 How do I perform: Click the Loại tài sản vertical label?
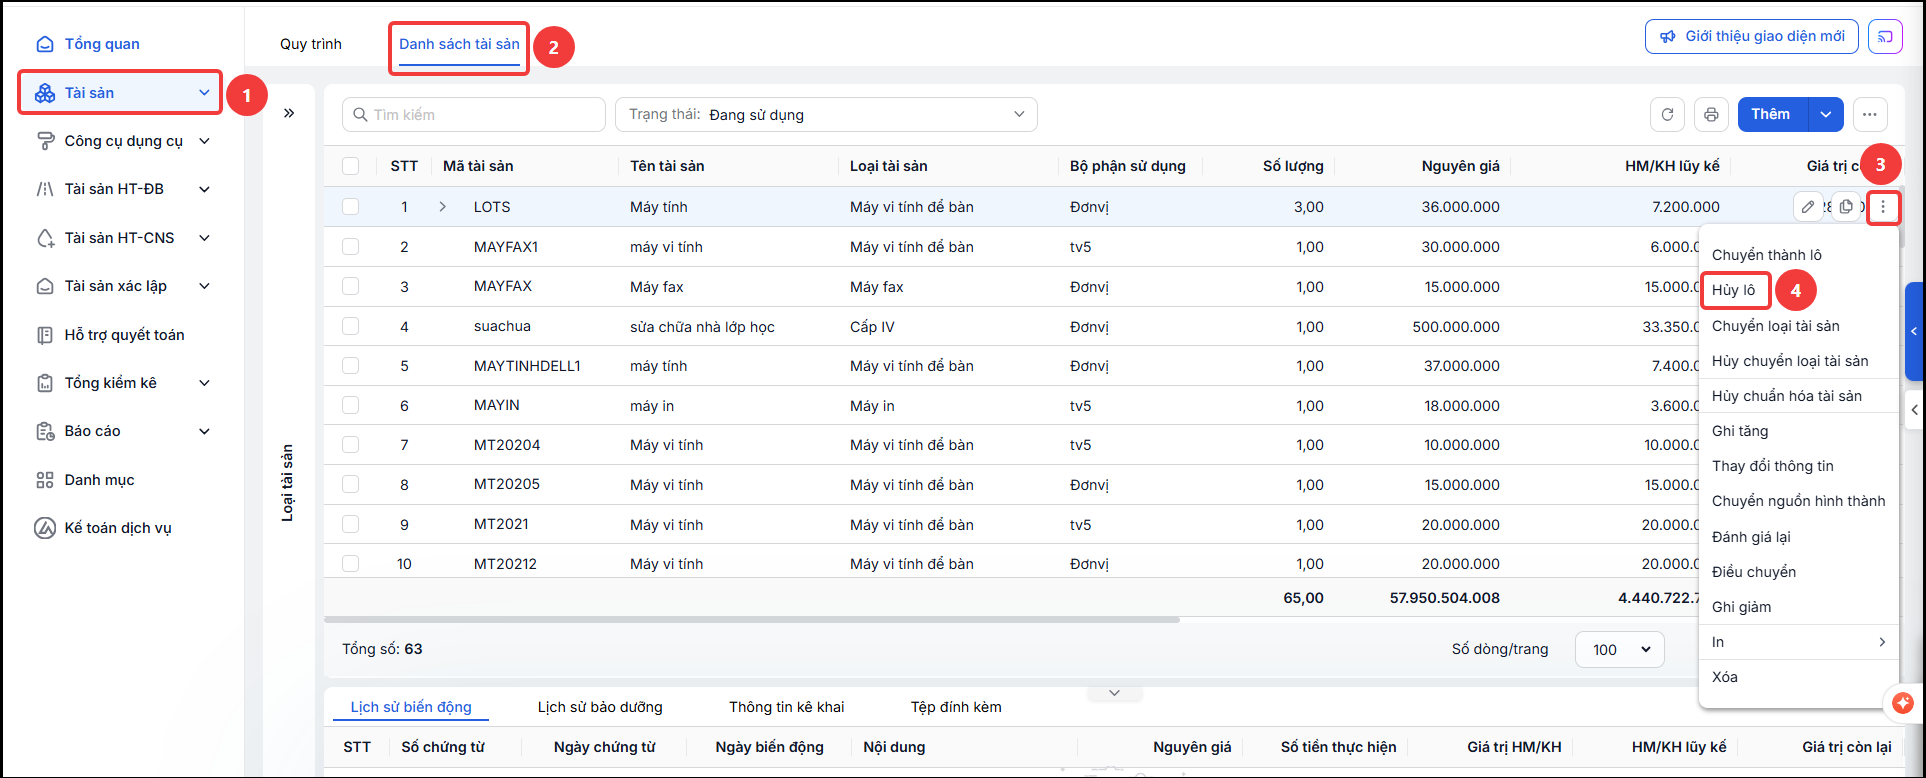(x=288, y=483)
